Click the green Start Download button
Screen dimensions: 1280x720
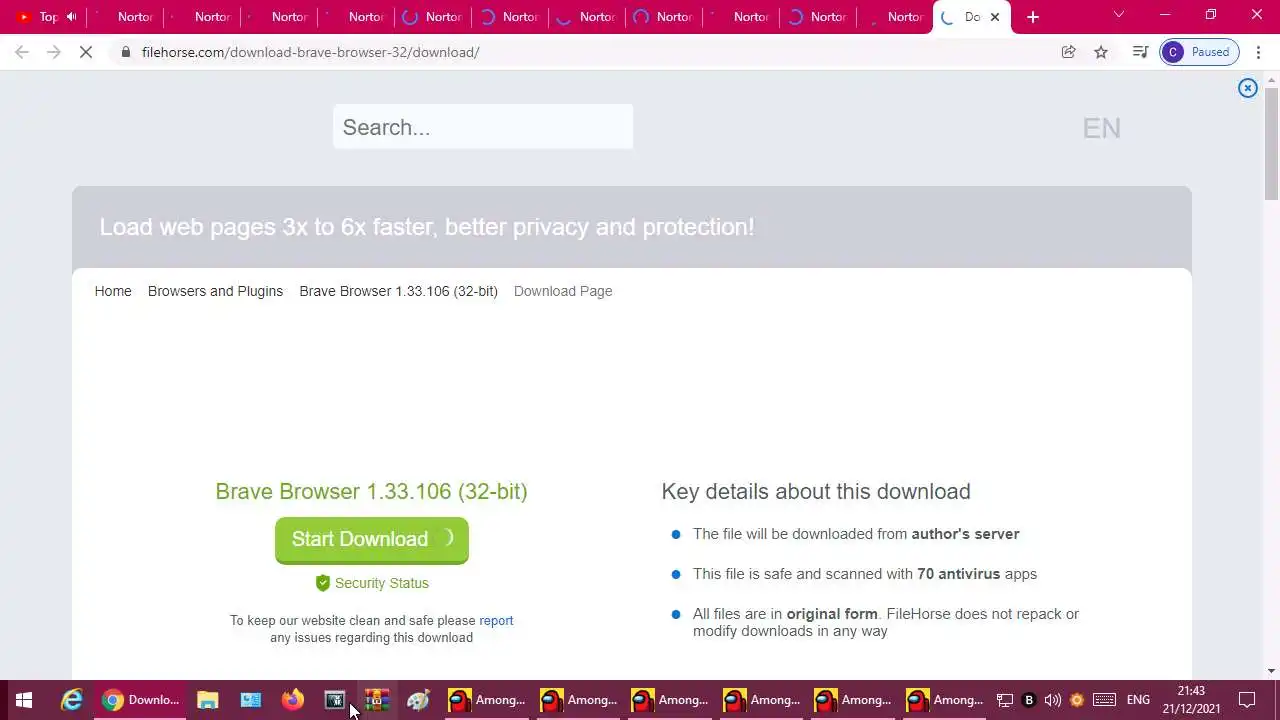(x=372, y=540)
